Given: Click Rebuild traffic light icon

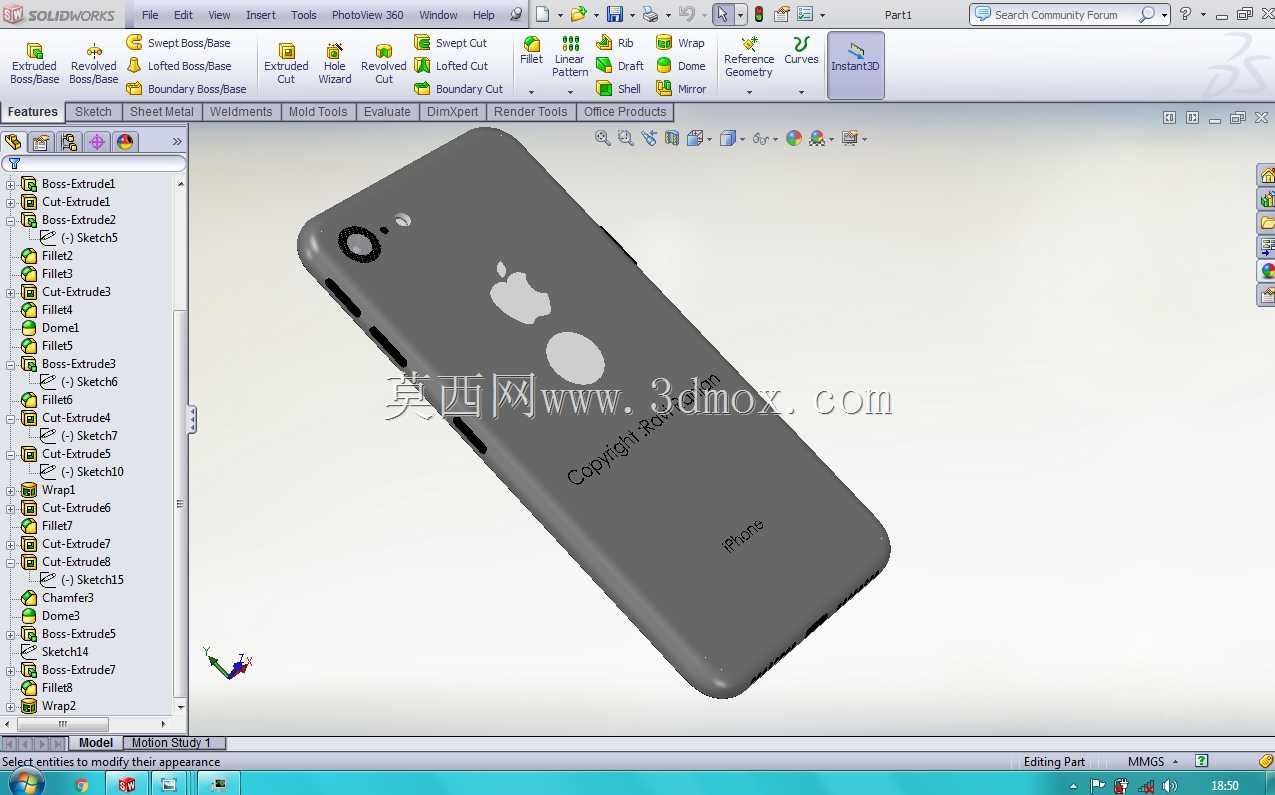Looking at the screenshot, I should 759,14.
